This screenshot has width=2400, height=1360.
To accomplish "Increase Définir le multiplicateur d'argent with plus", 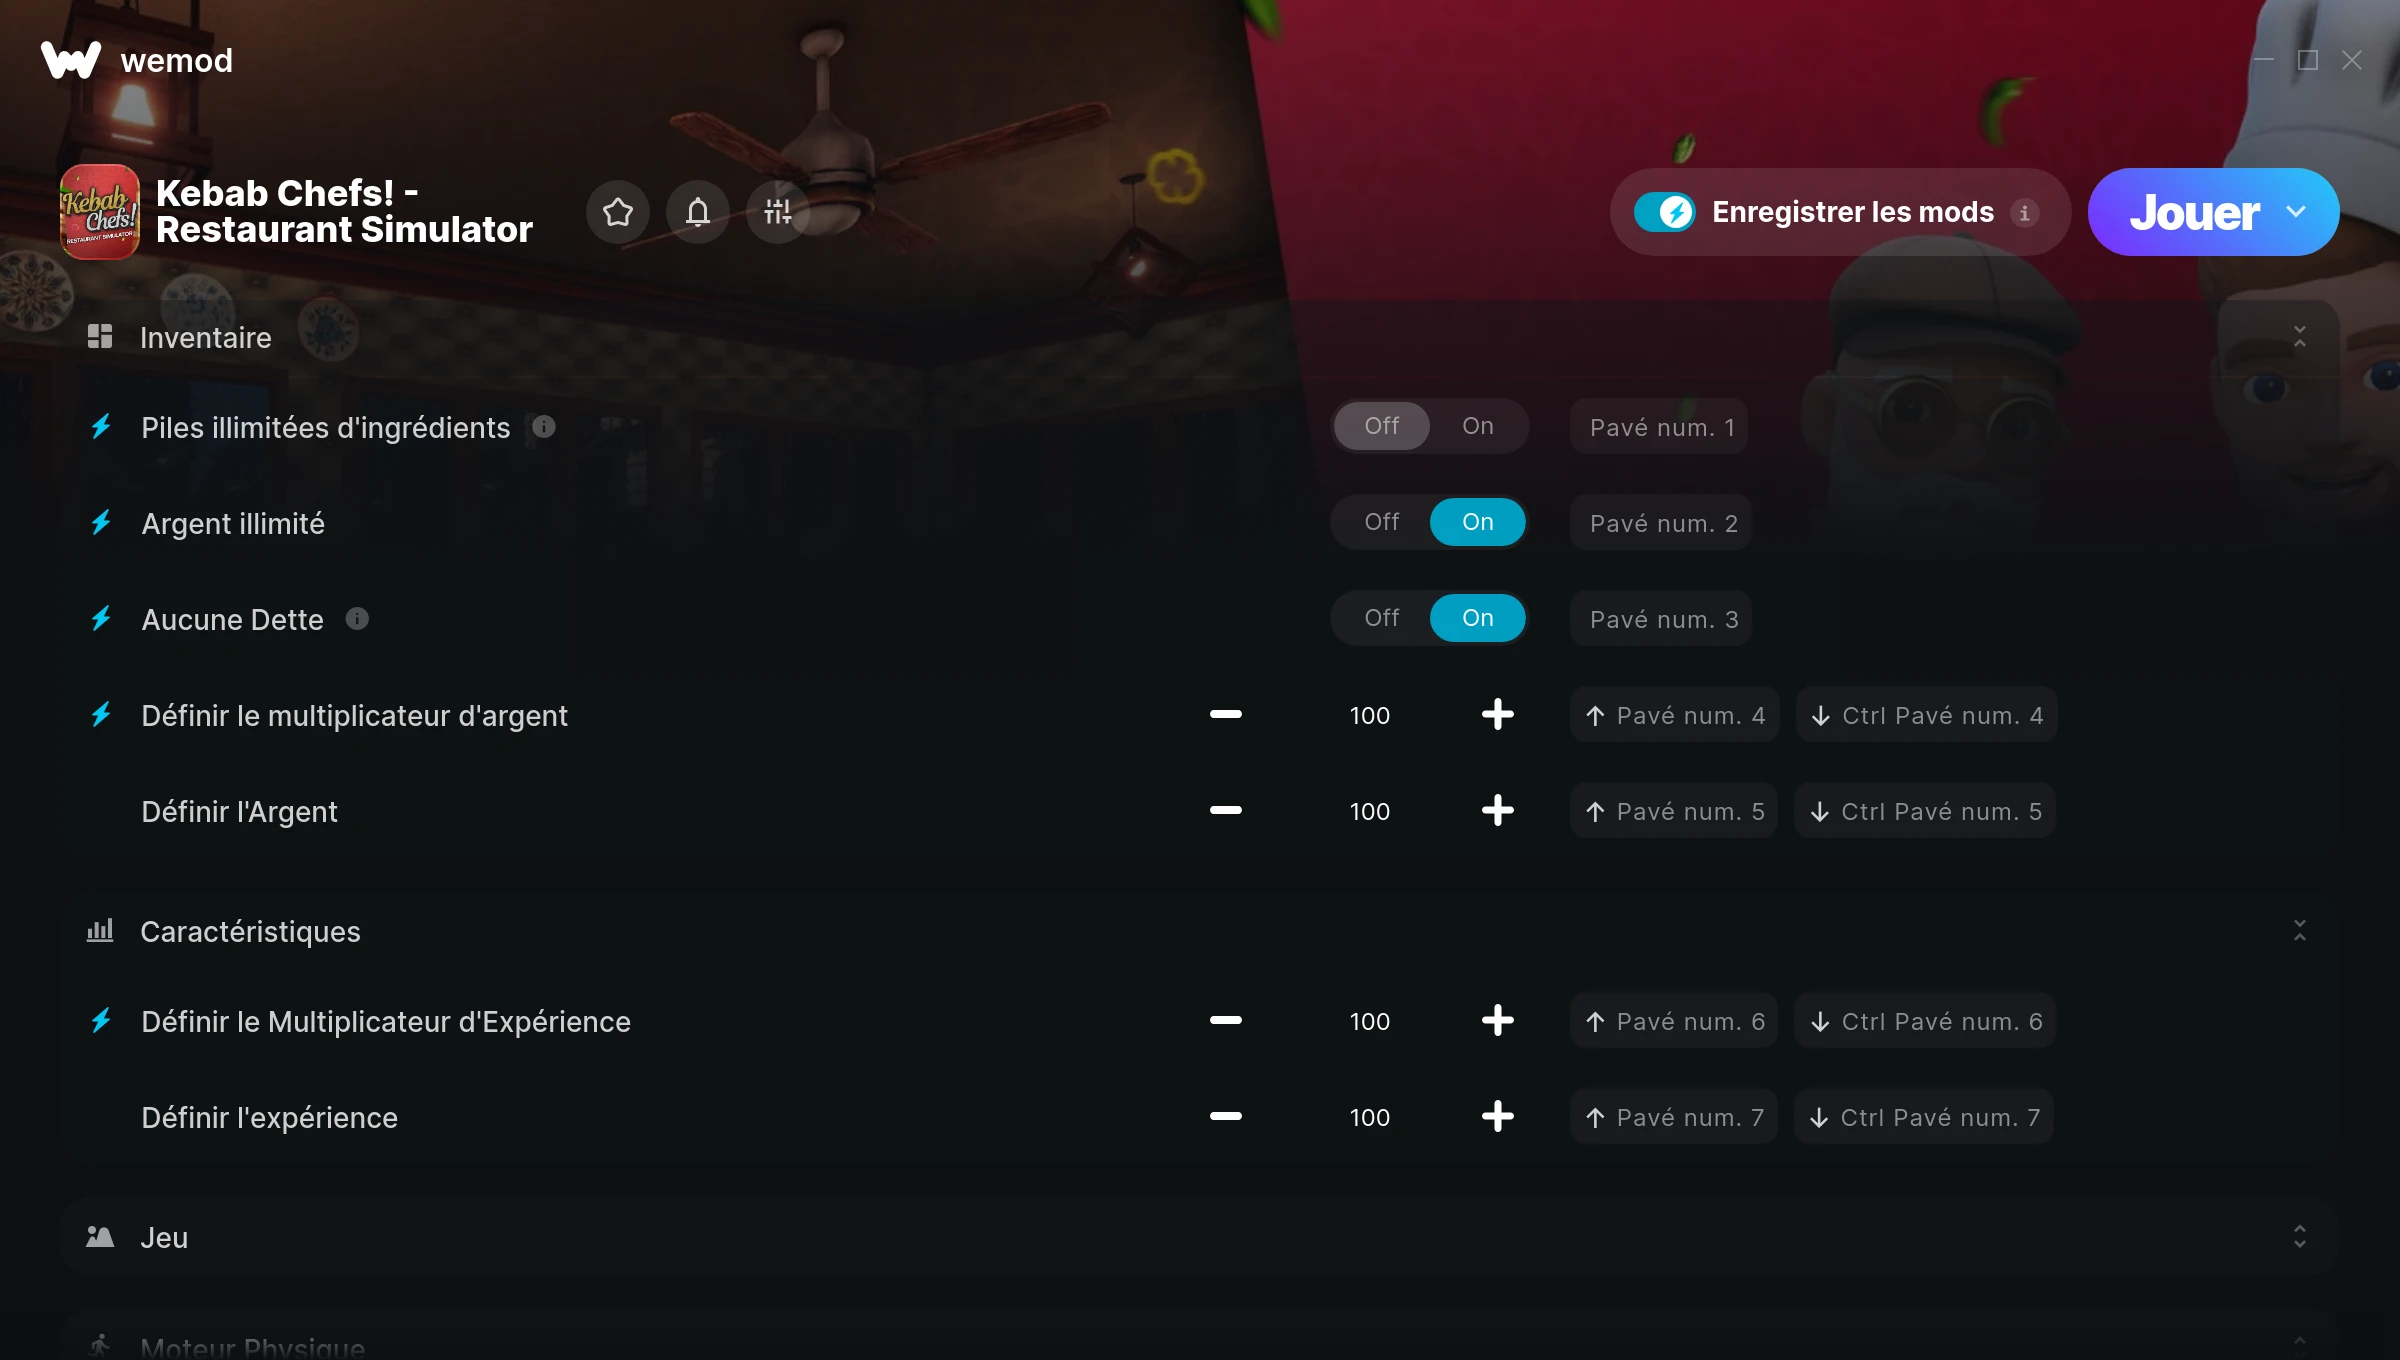I will tap(1497, 715).
